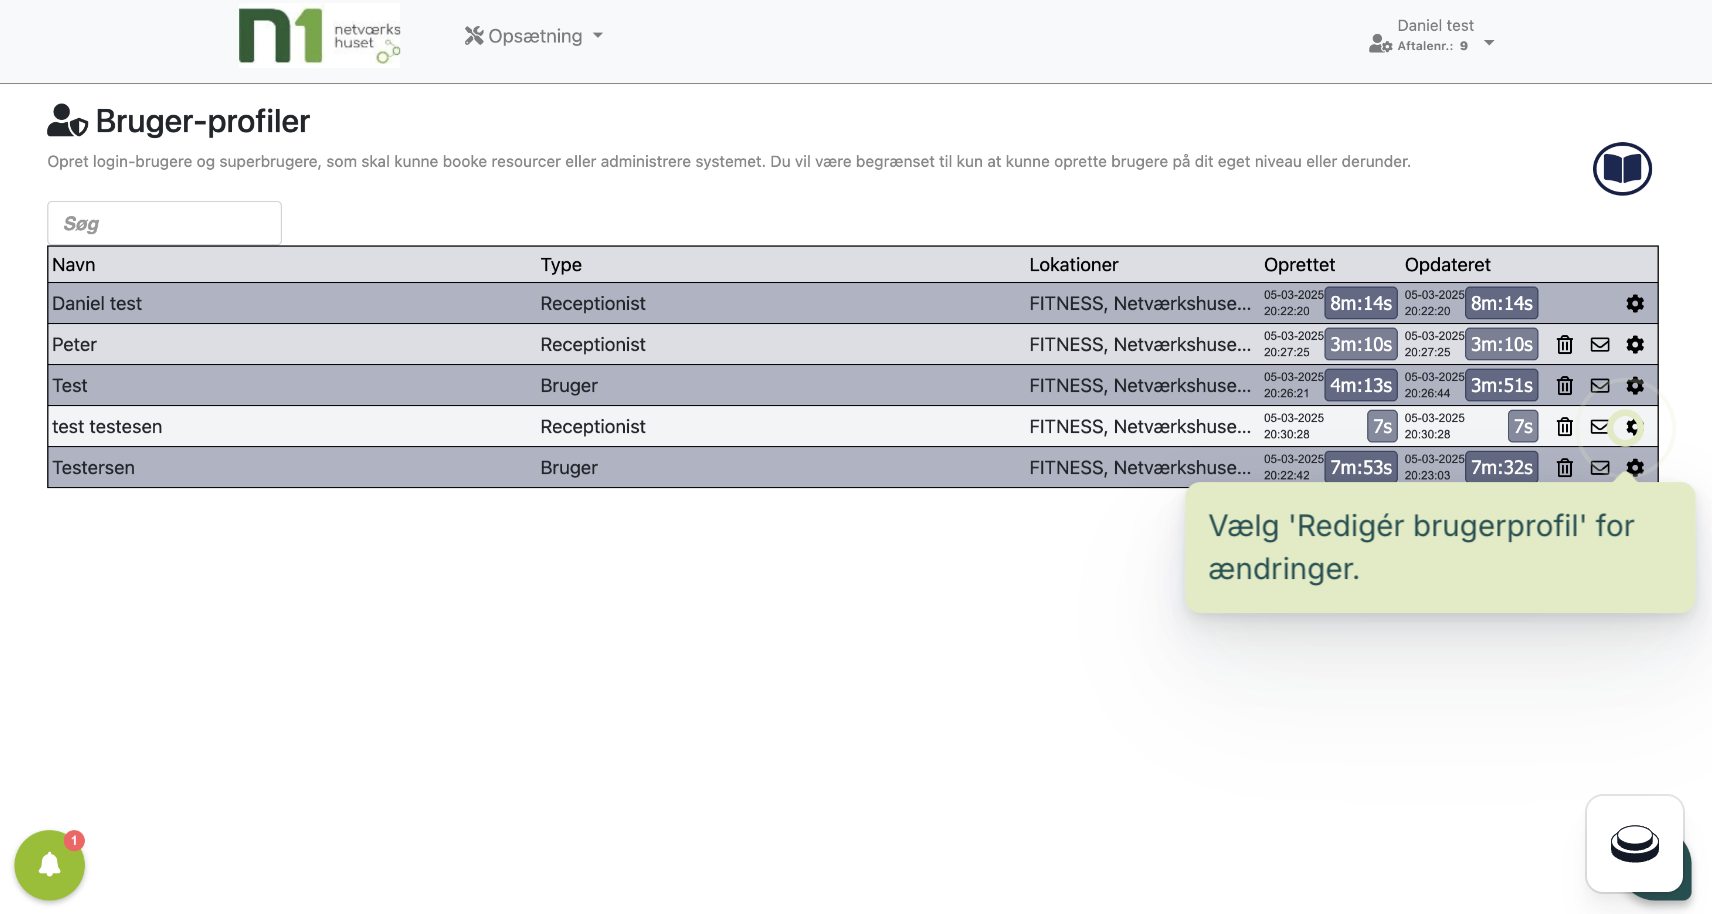Sort by Oprettet column header

click(1299, 265)
